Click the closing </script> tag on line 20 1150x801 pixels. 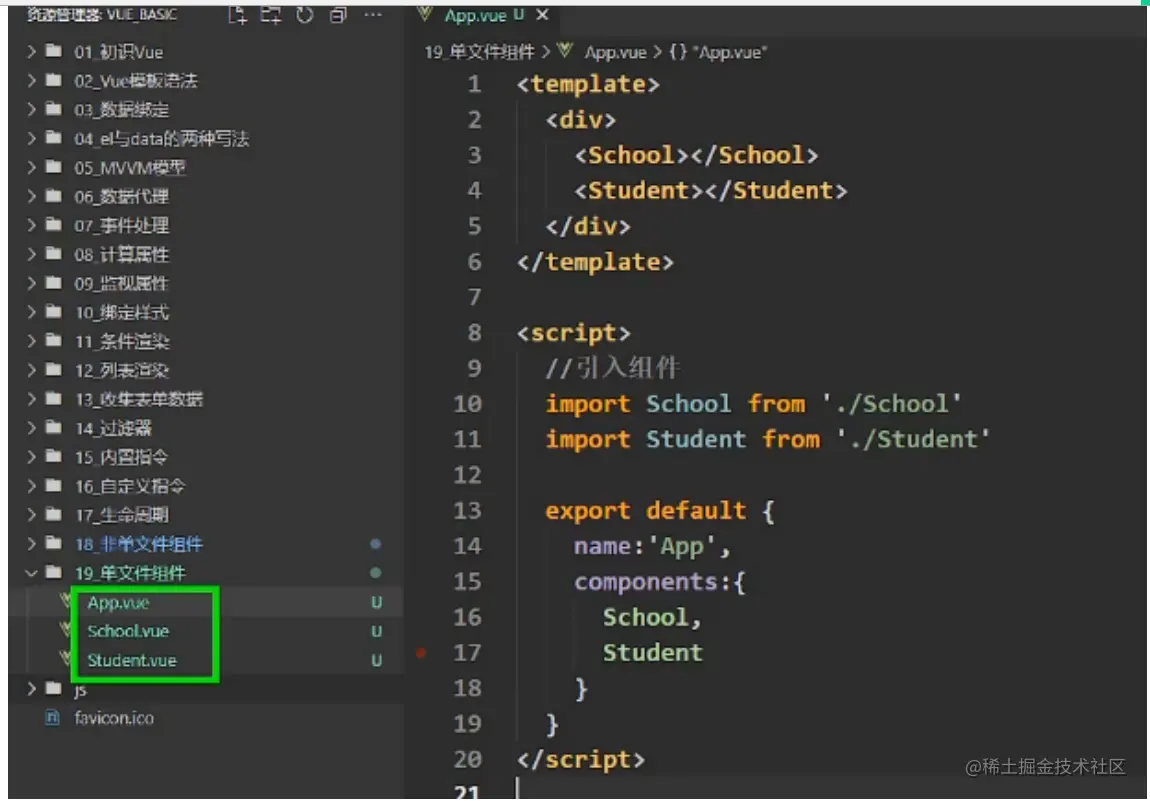[580, 760]
